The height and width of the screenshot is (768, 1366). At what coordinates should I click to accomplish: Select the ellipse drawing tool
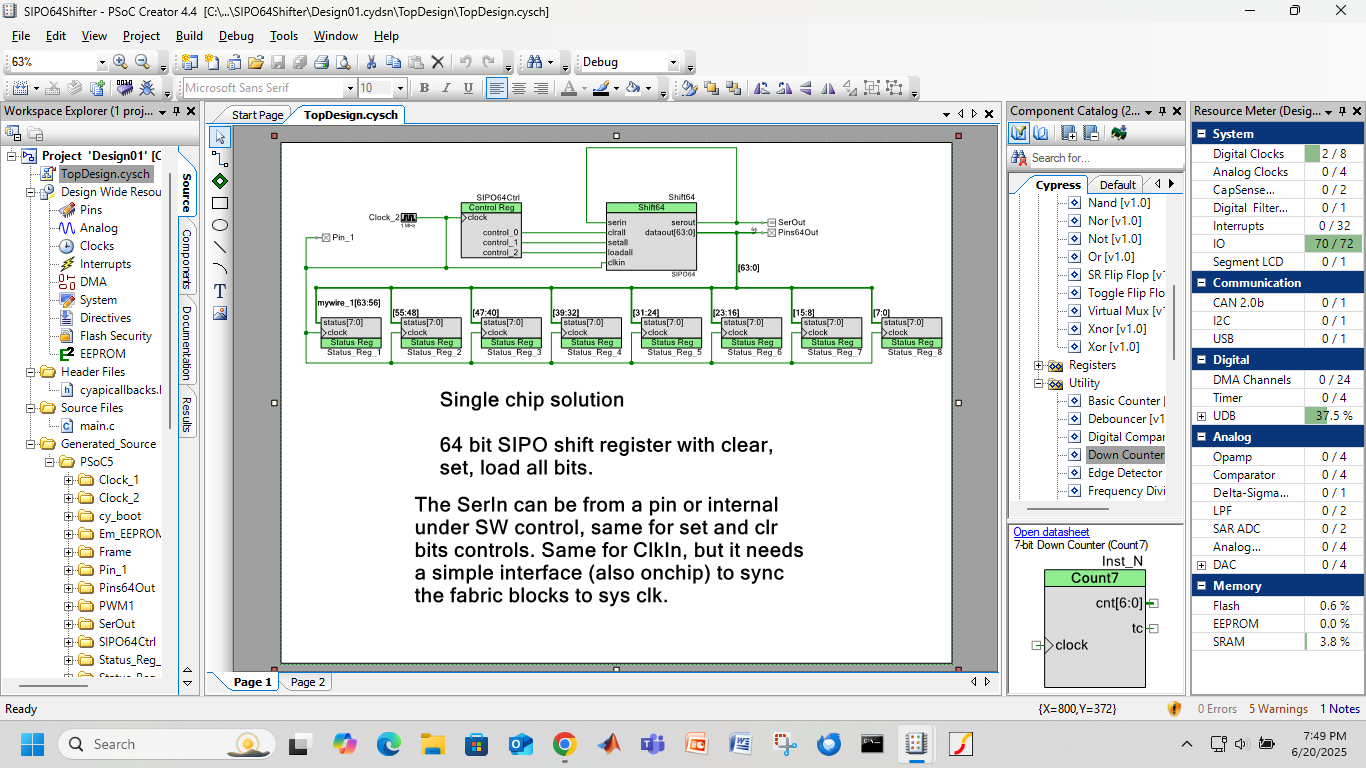pos(220,225)
